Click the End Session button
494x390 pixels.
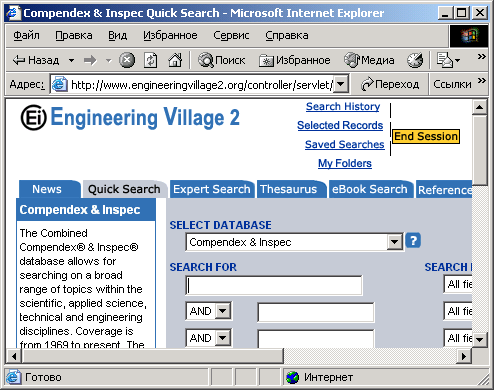426,136
